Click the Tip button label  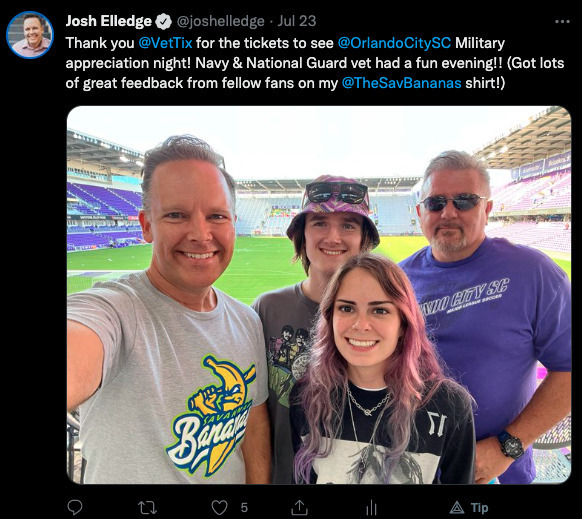(480, 507)
